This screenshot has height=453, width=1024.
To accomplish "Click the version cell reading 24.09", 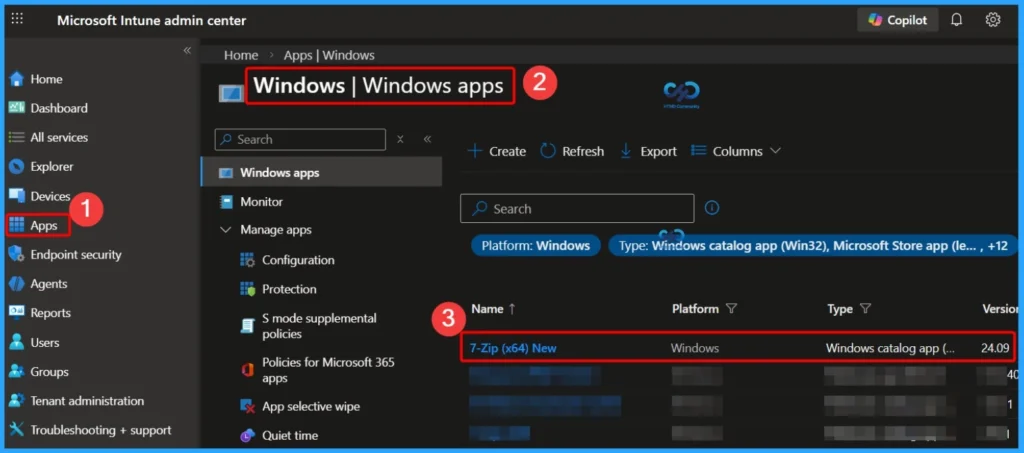I will click(995, 348).
